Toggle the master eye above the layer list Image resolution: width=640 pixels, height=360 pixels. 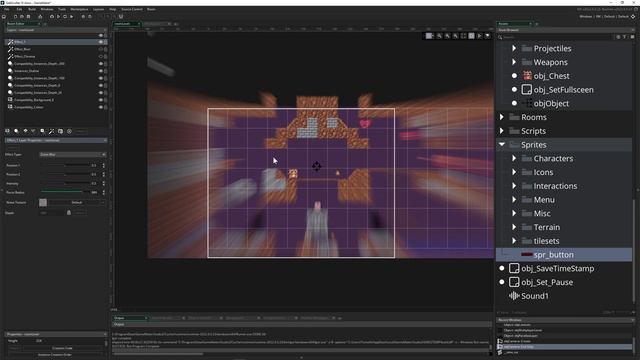[100, 36]
